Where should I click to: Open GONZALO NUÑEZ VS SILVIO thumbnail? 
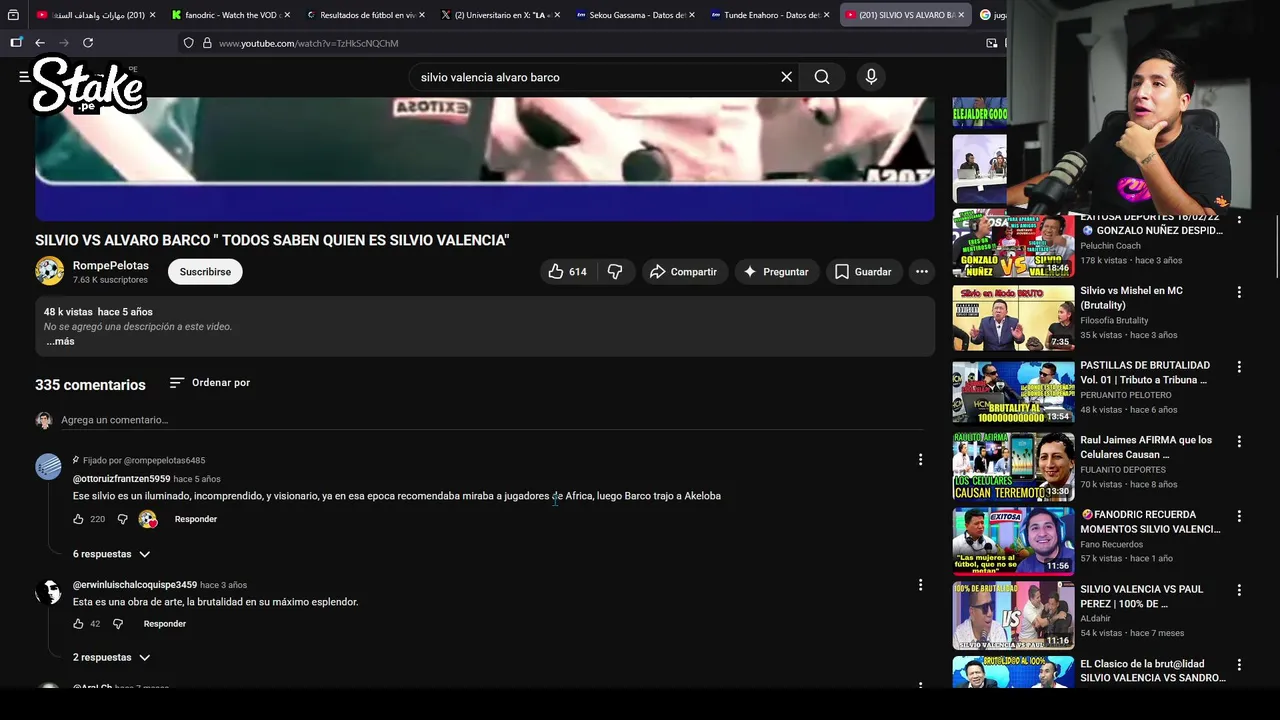(1013, 243)
